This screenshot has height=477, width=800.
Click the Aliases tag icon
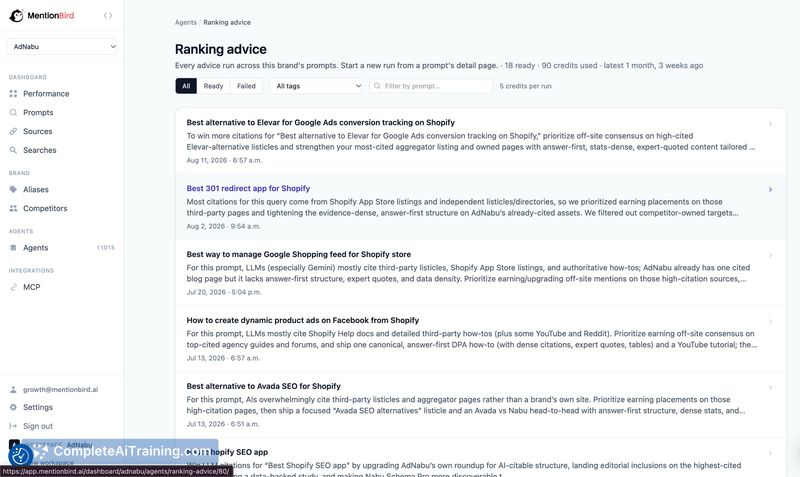coord(13,190)
